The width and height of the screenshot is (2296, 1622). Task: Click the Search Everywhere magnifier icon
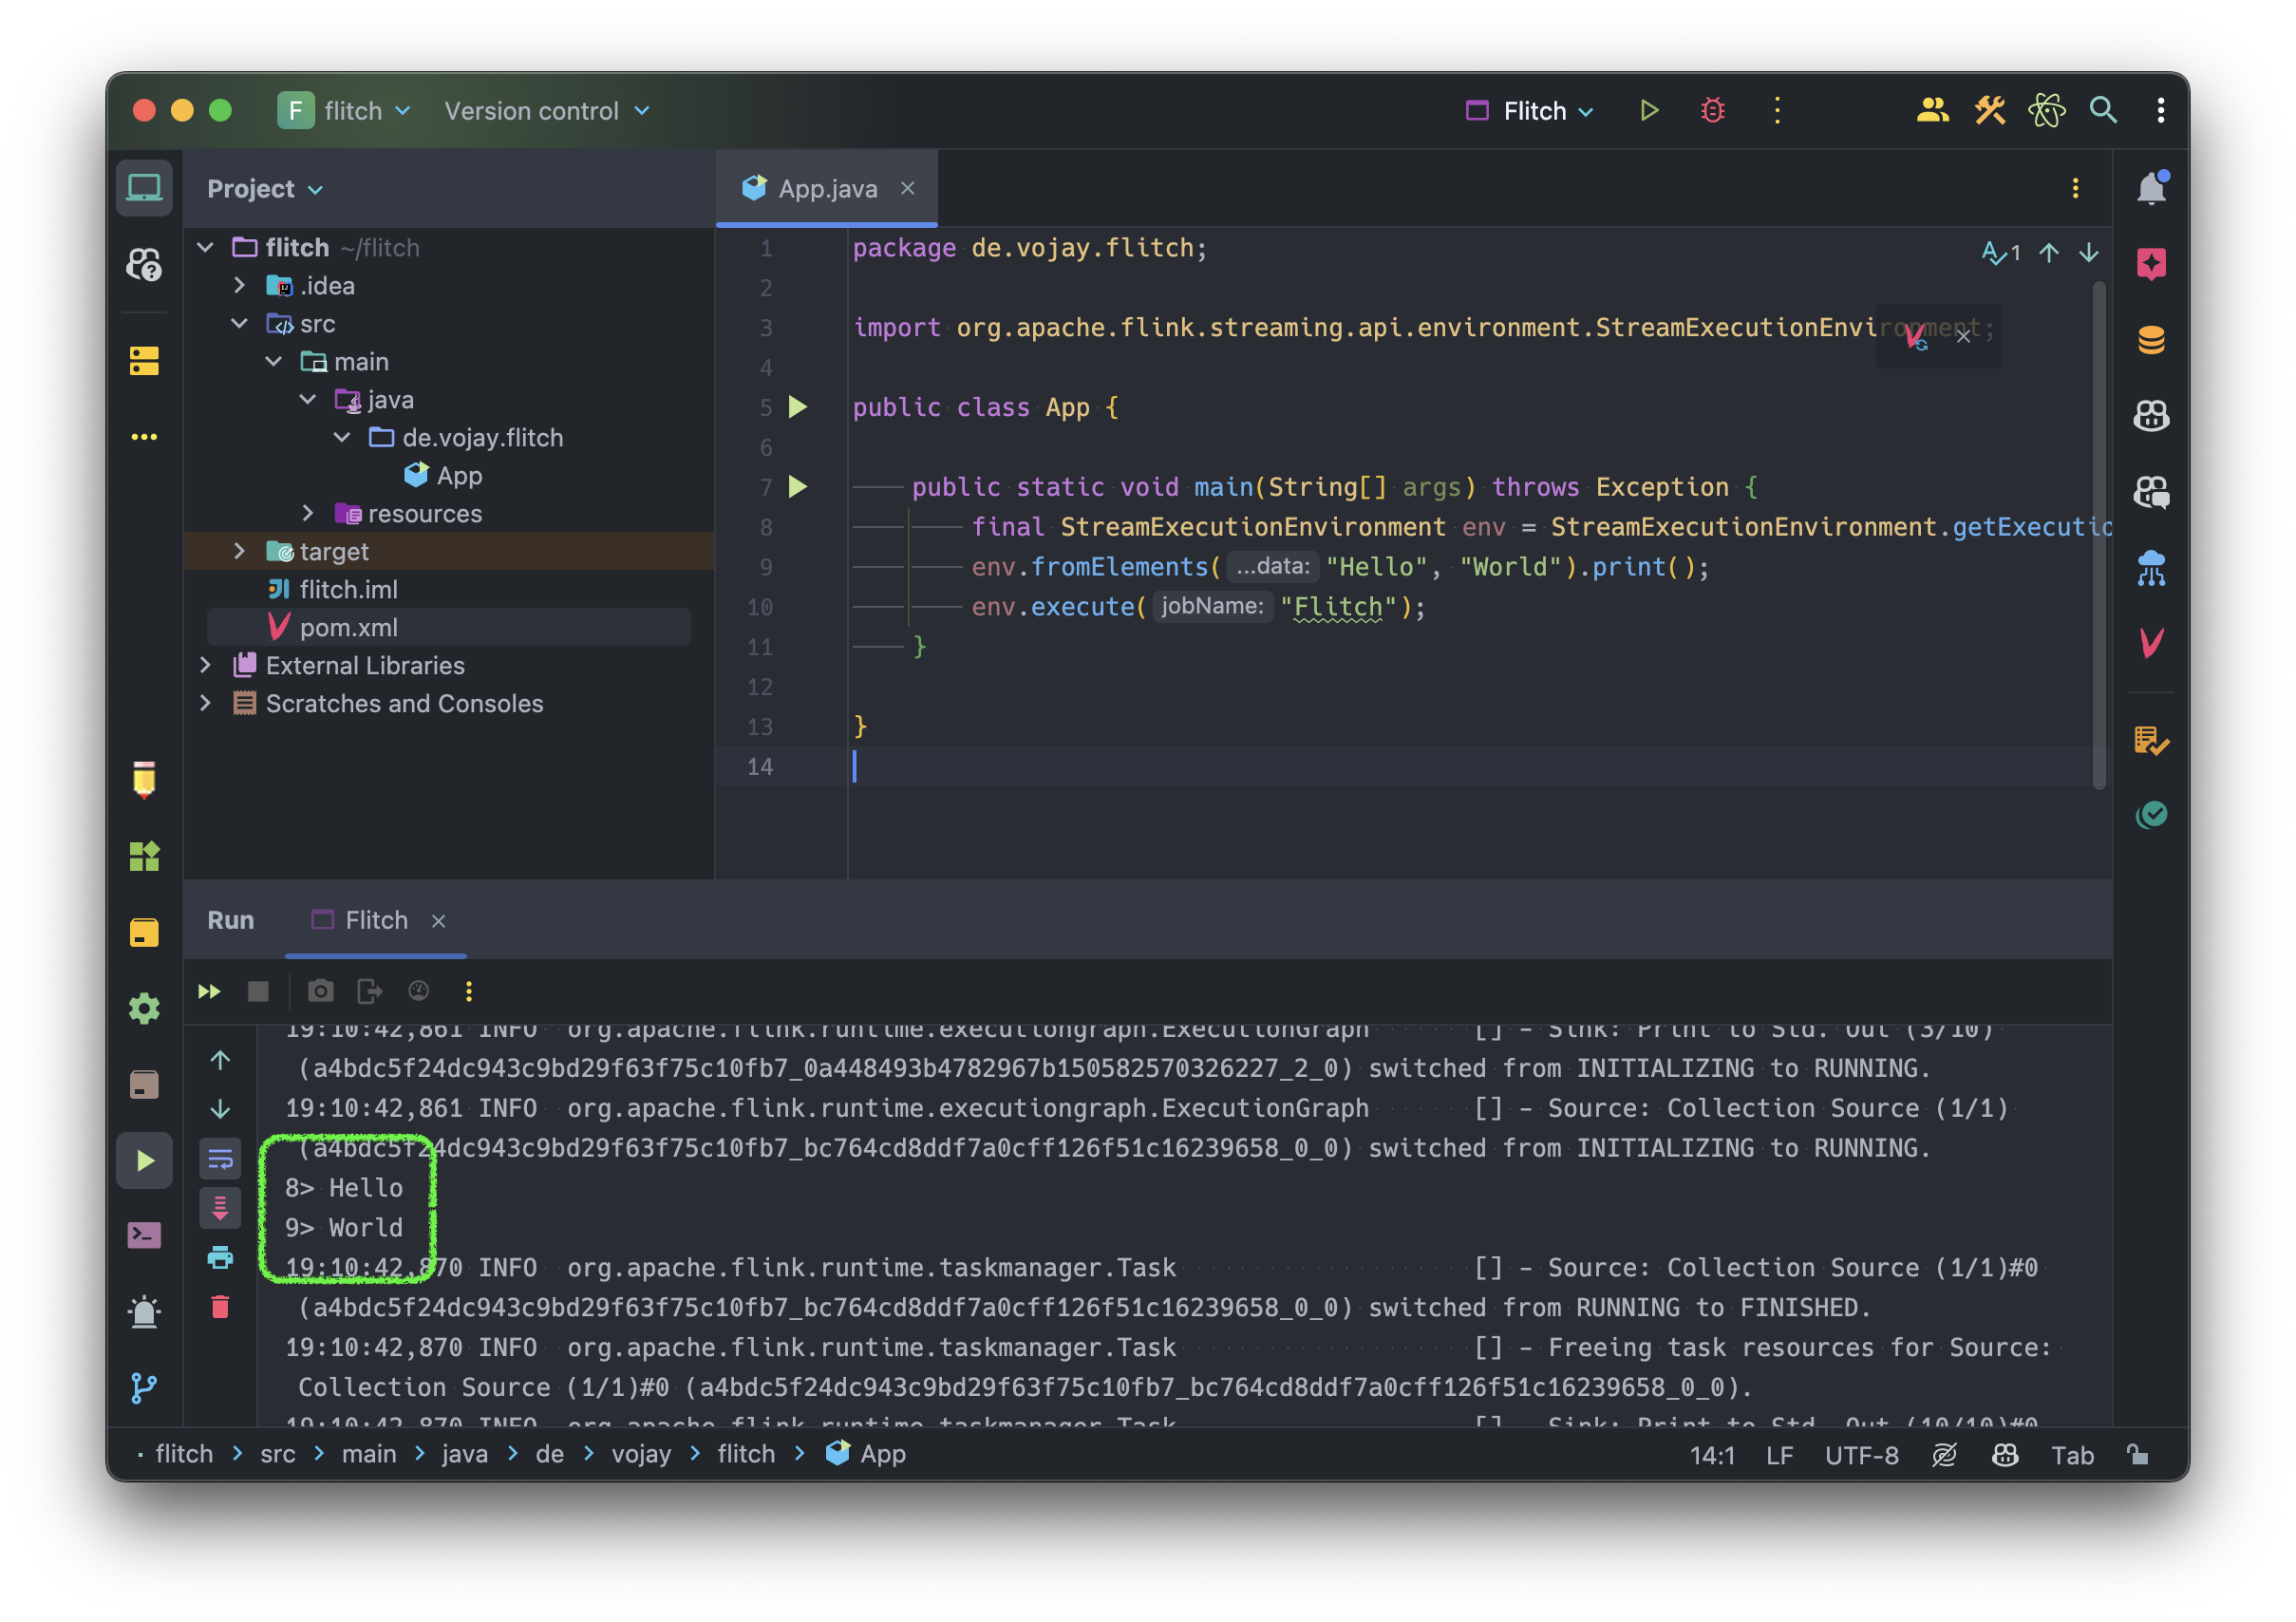tap(2103, 110)
